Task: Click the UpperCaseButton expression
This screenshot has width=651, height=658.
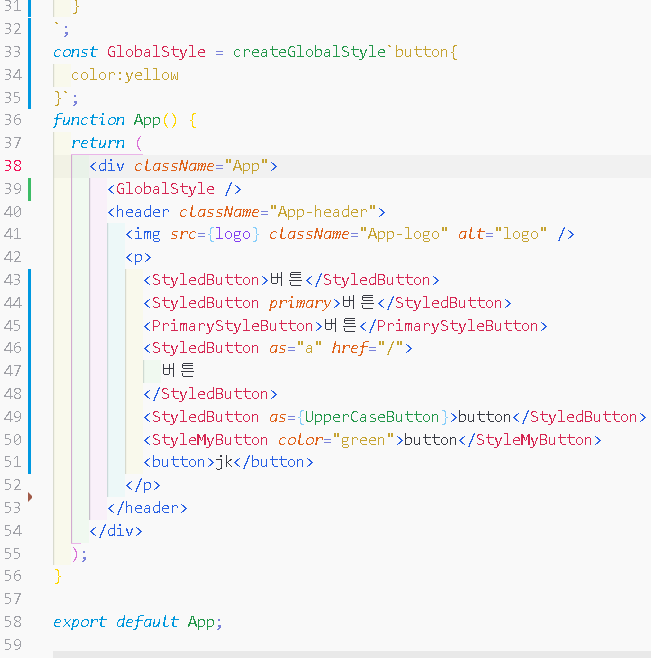Action: click(372, 417)
